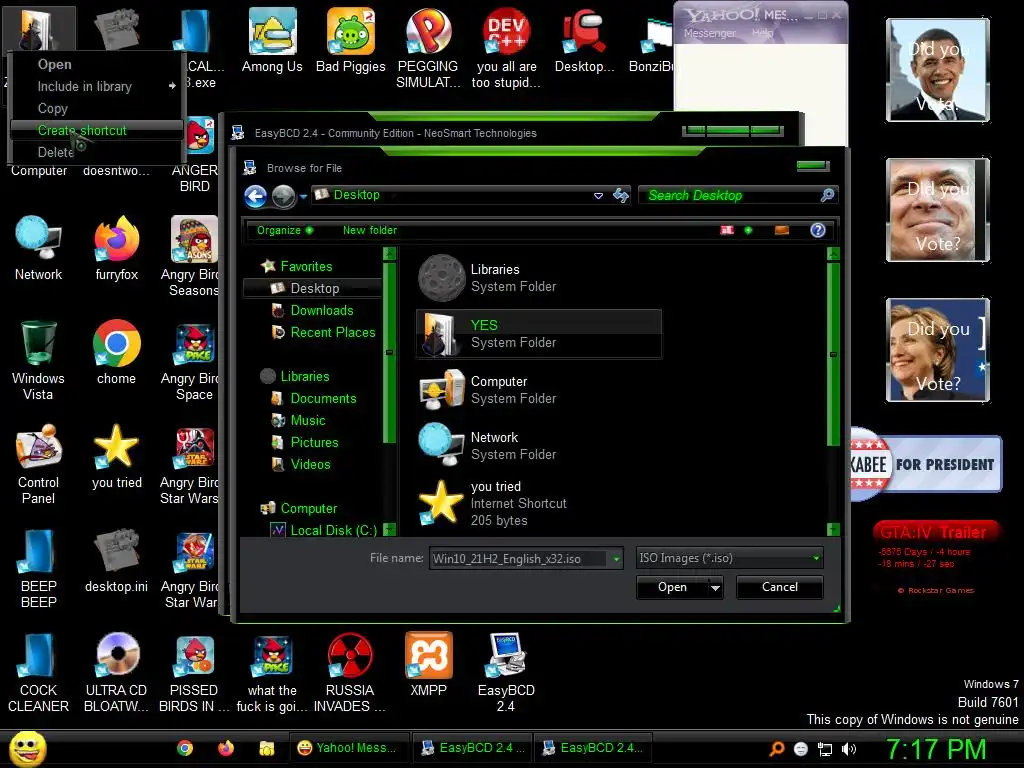Click the Cancel button

point(780,587)
